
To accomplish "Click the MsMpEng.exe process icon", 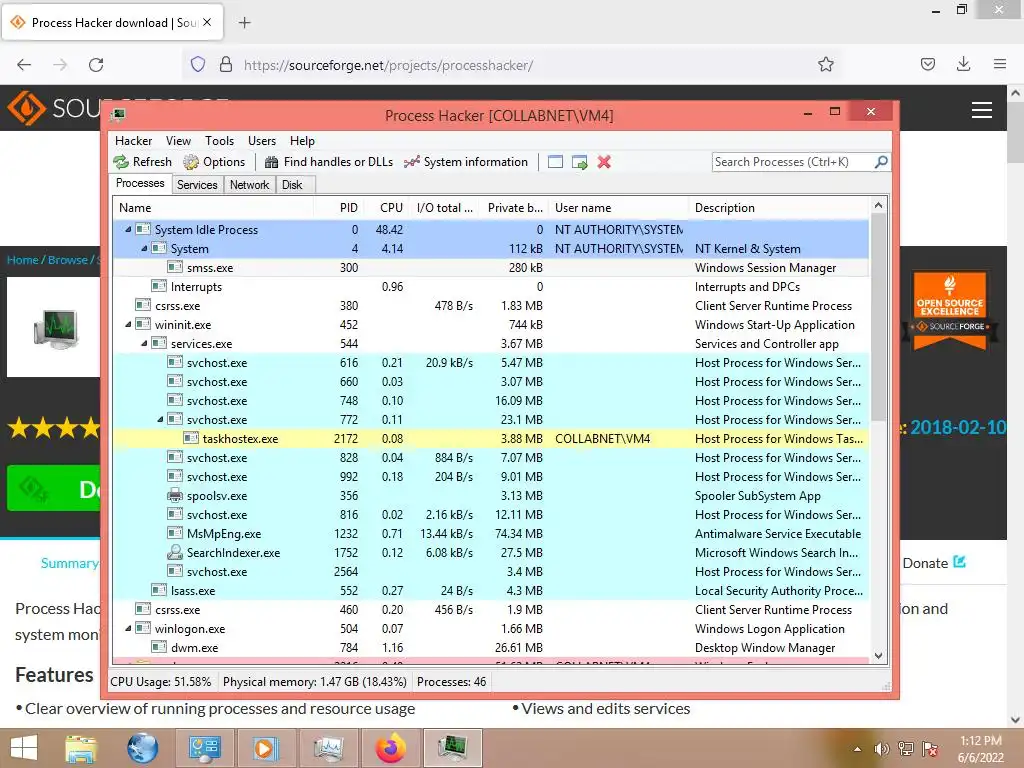I will [175, 534].
